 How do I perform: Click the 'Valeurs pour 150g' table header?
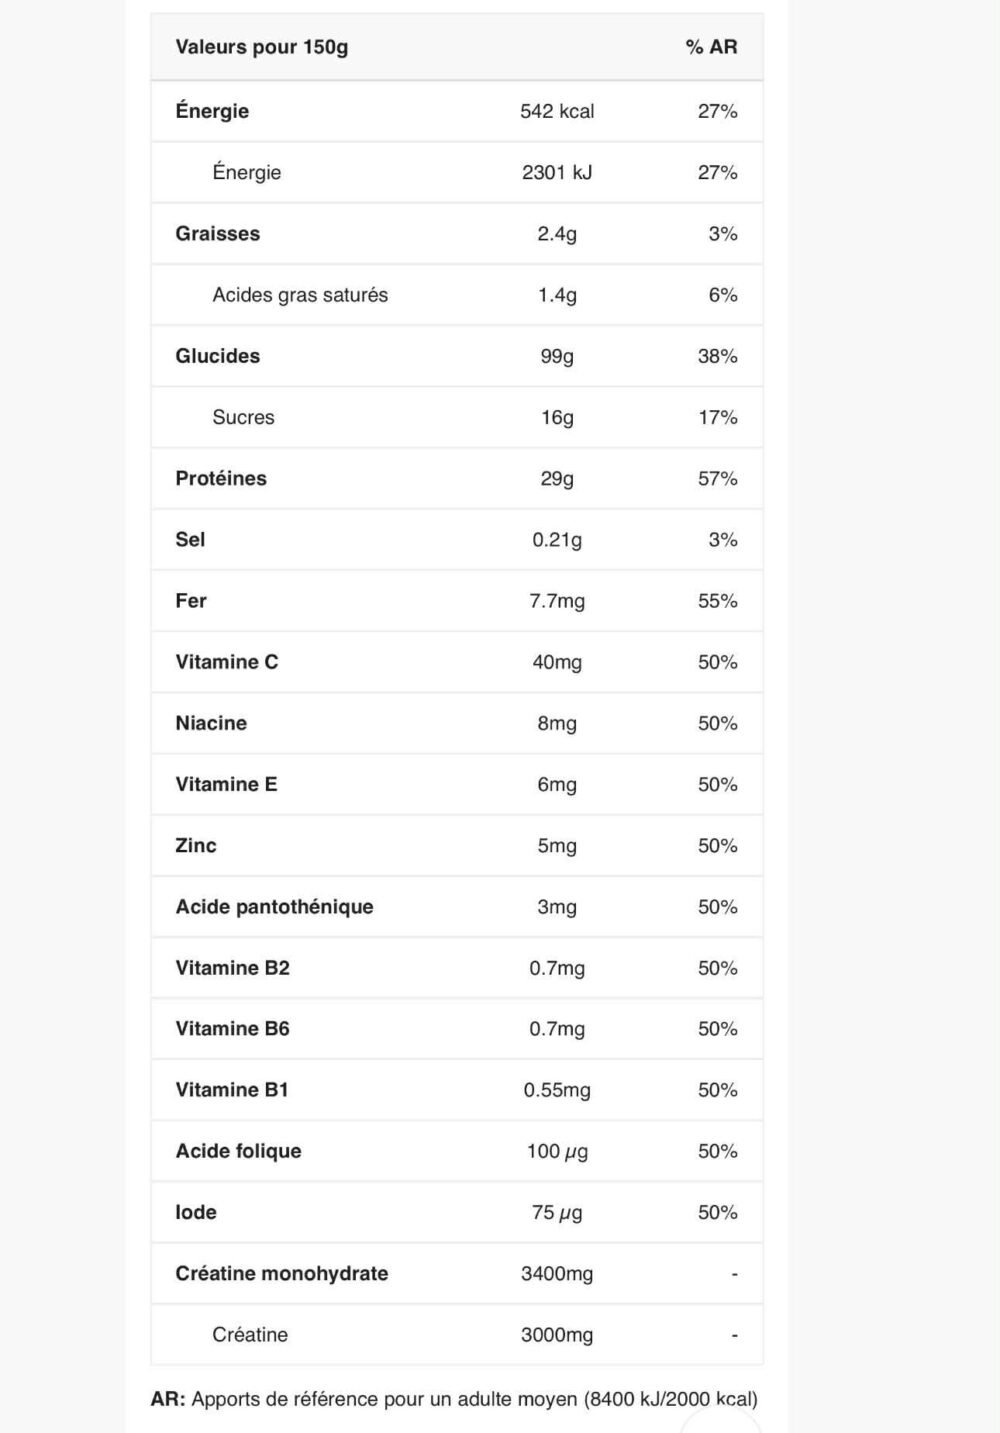tap(262, 47)
